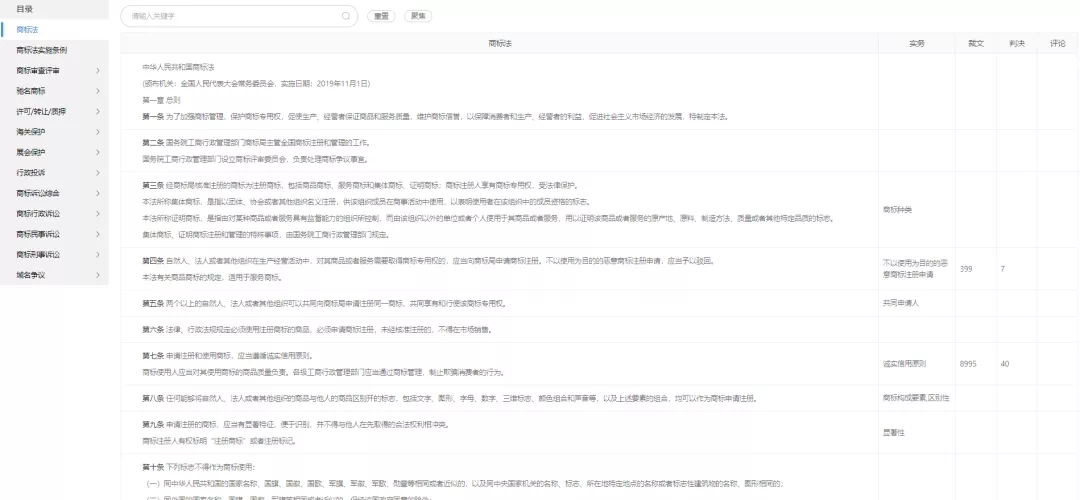The height and width of the screenshot is (500, 1080).
Task: Click the 颁布机关 issuing authority line
Action: coord(256,83)
